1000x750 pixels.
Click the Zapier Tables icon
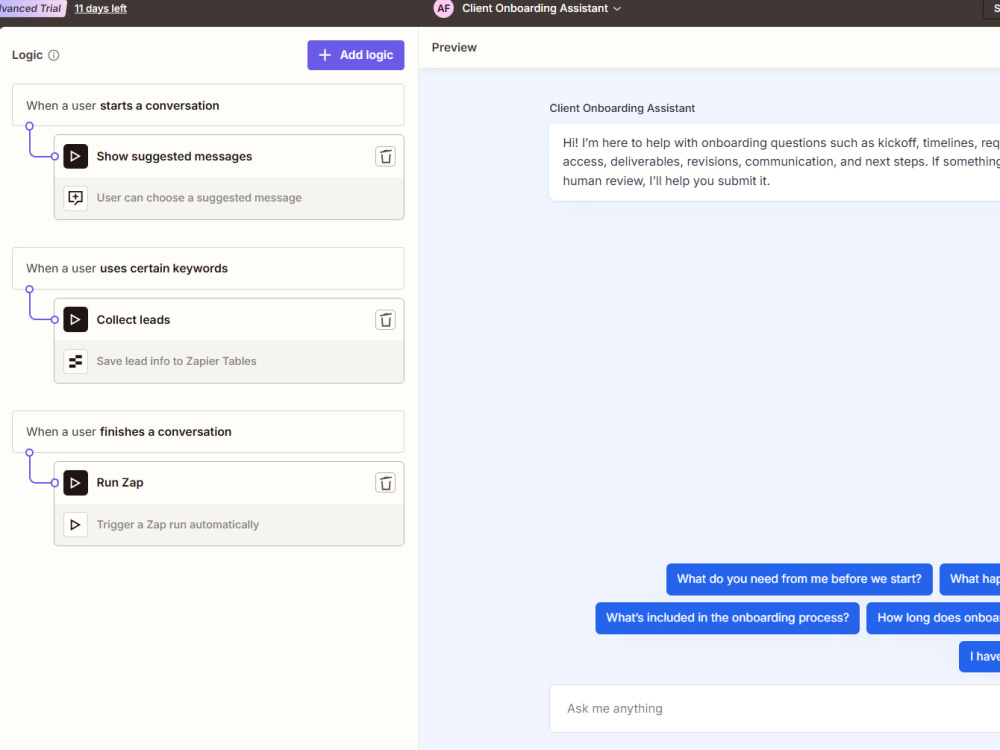click(75, 361)
